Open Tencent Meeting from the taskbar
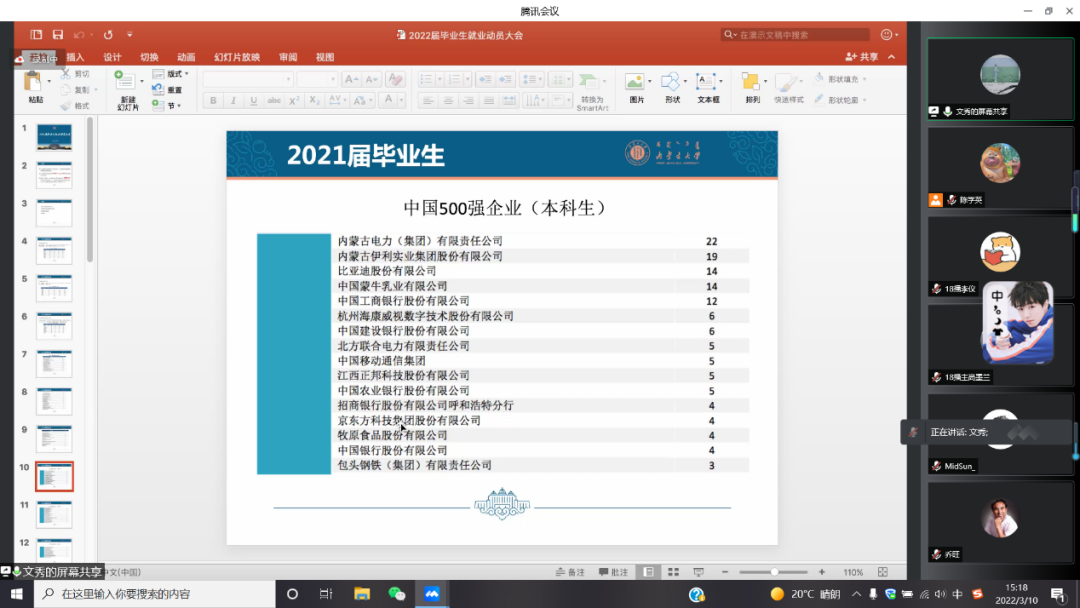The height and width of the screenshot is (608, 1080). tap(432, 594)
